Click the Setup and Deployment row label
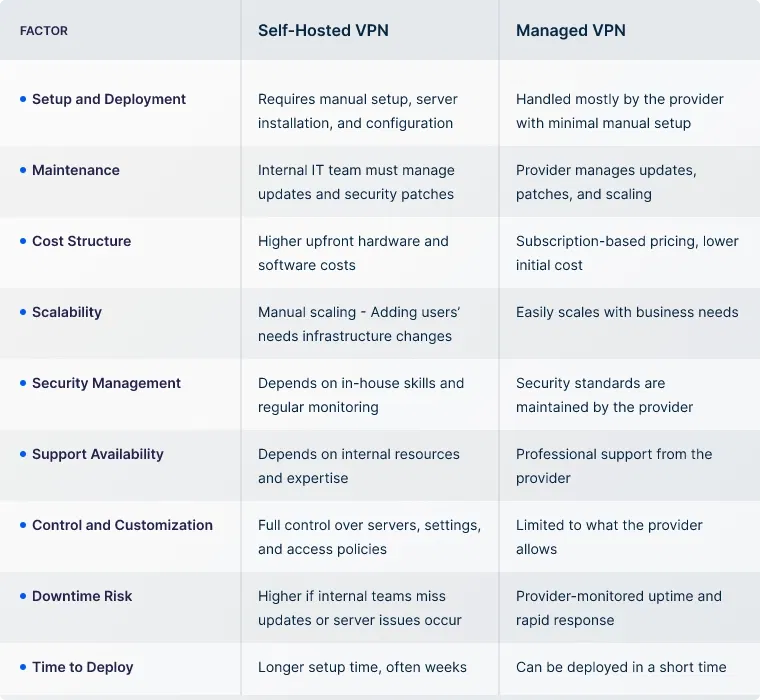Screen dimensions: 760x700 tap(109, 99)
